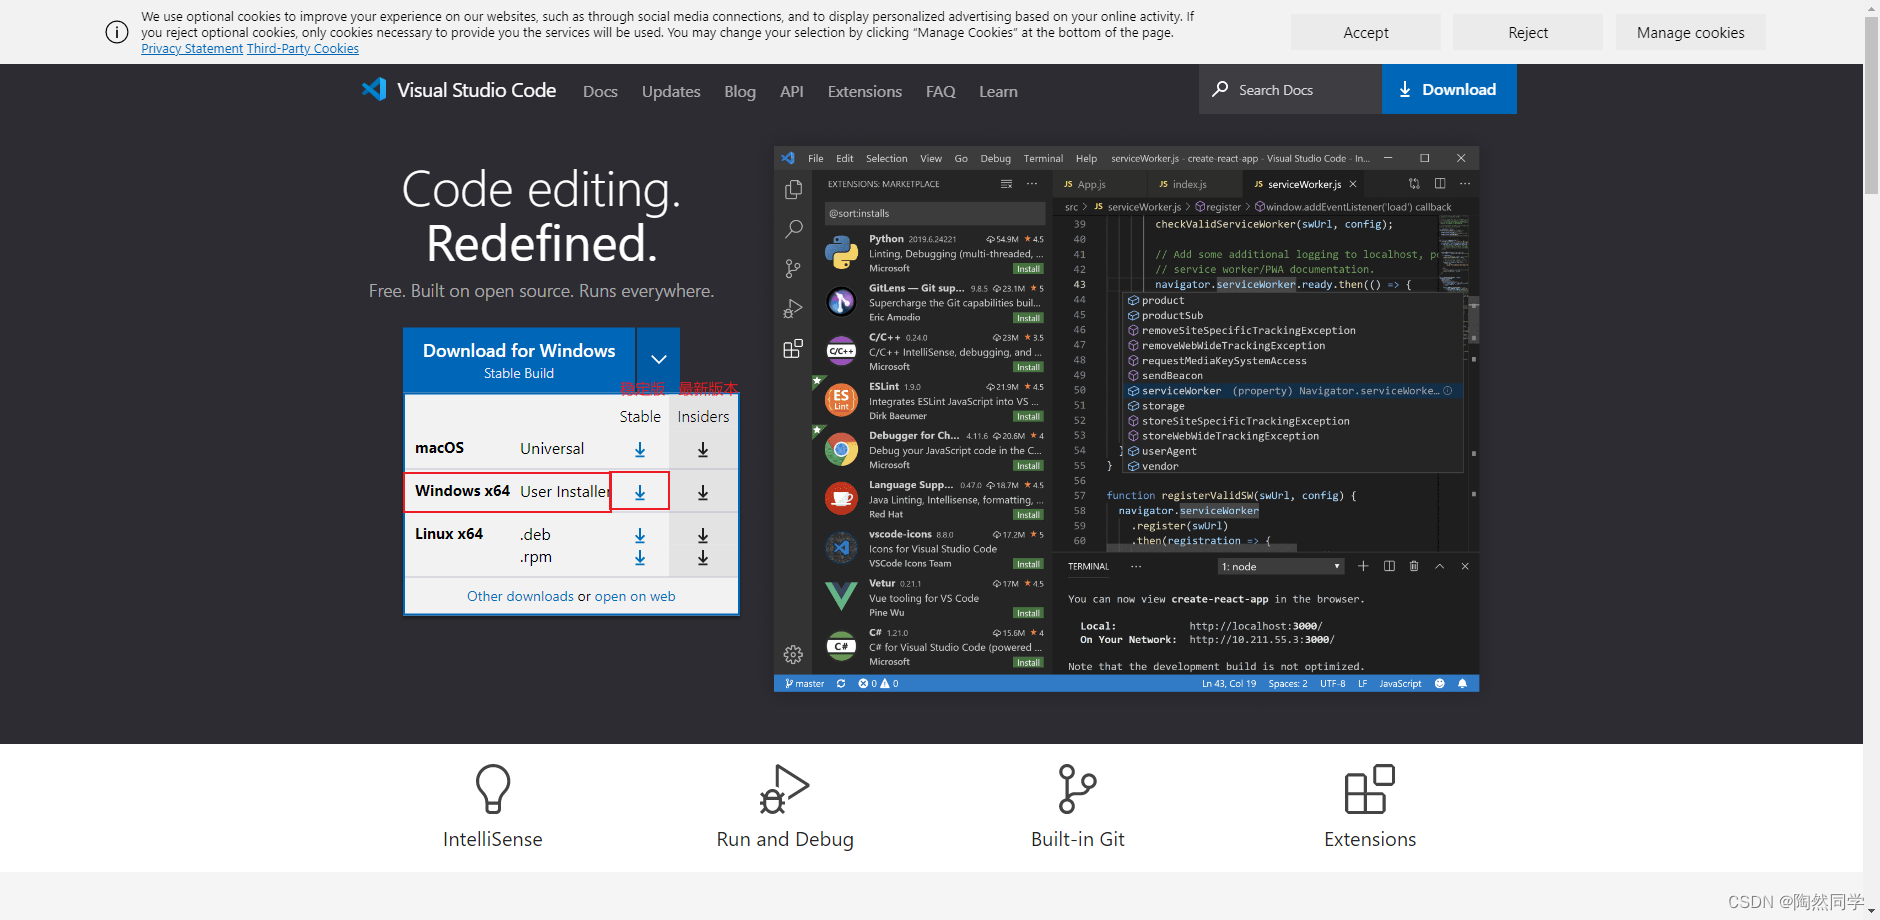Image resolution: width=1880 pixels, height=920 pixels.
Task: Open the Updates nav item
Action: (671, 91)
